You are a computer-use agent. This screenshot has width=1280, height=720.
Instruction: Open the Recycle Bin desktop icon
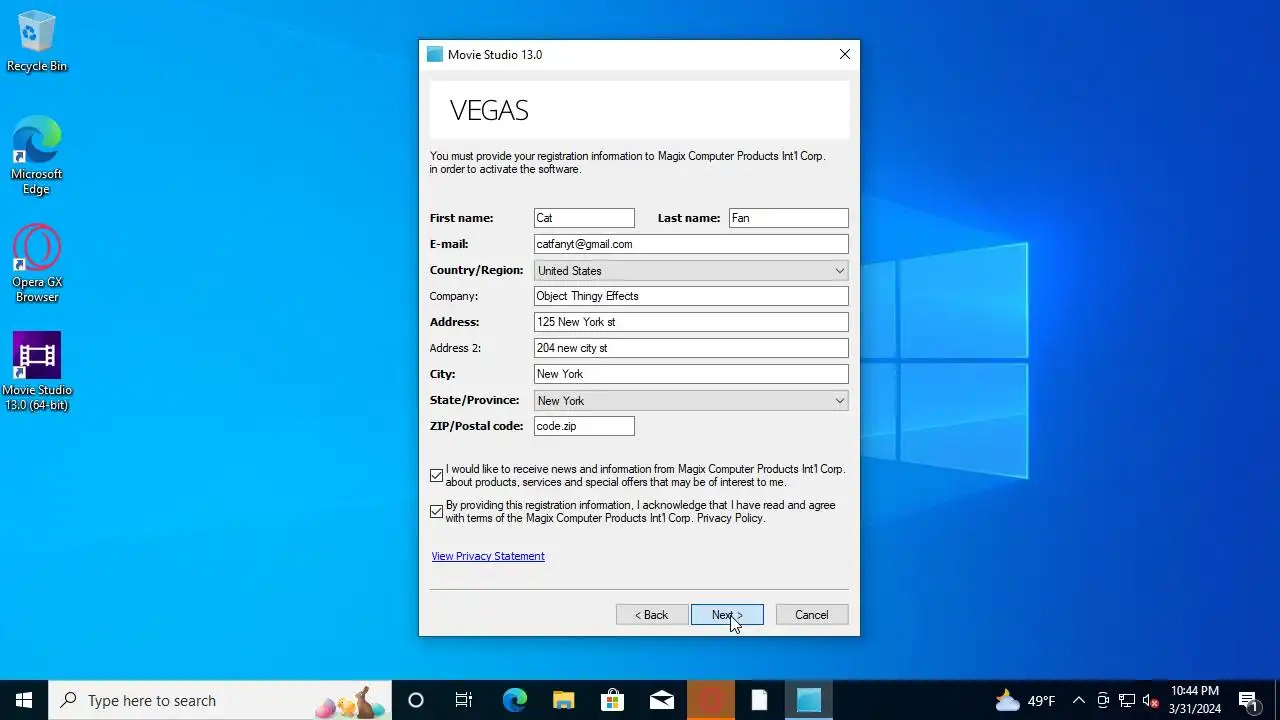coord(37,42)
